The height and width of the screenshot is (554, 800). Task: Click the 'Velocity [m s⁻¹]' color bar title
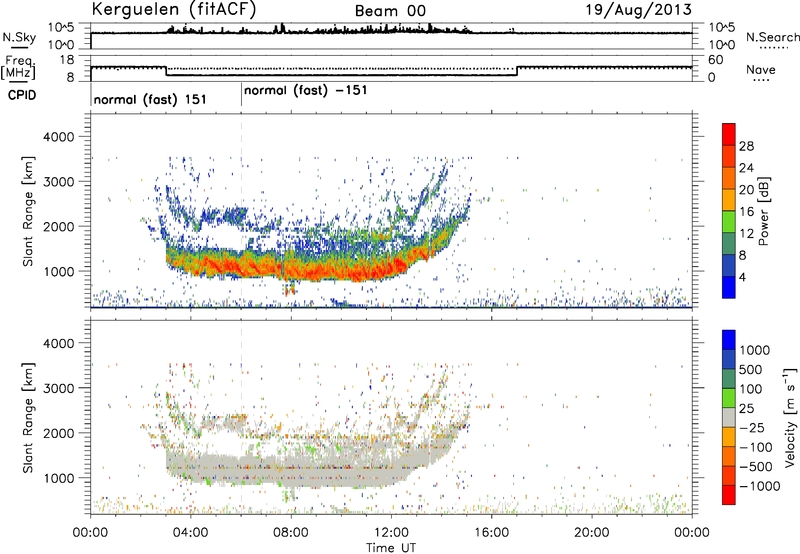pyautogui.click(x=790, y=417)
